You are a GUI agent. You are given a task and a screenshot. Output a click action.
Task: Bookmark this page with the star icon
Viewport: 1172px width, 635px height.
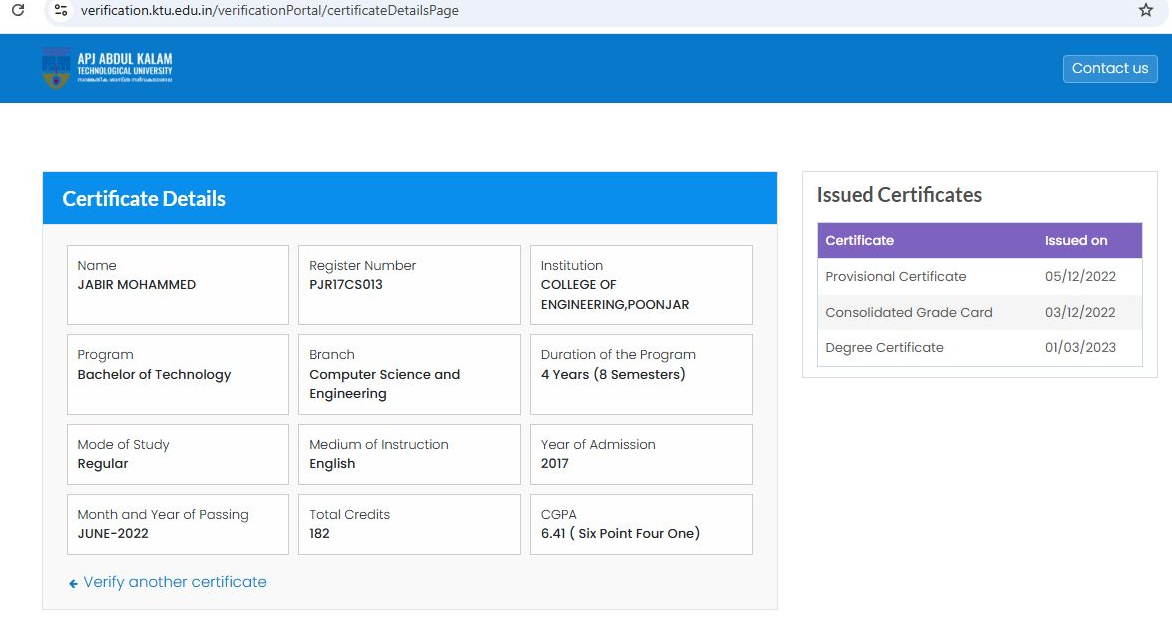(x=1145, y=10)
